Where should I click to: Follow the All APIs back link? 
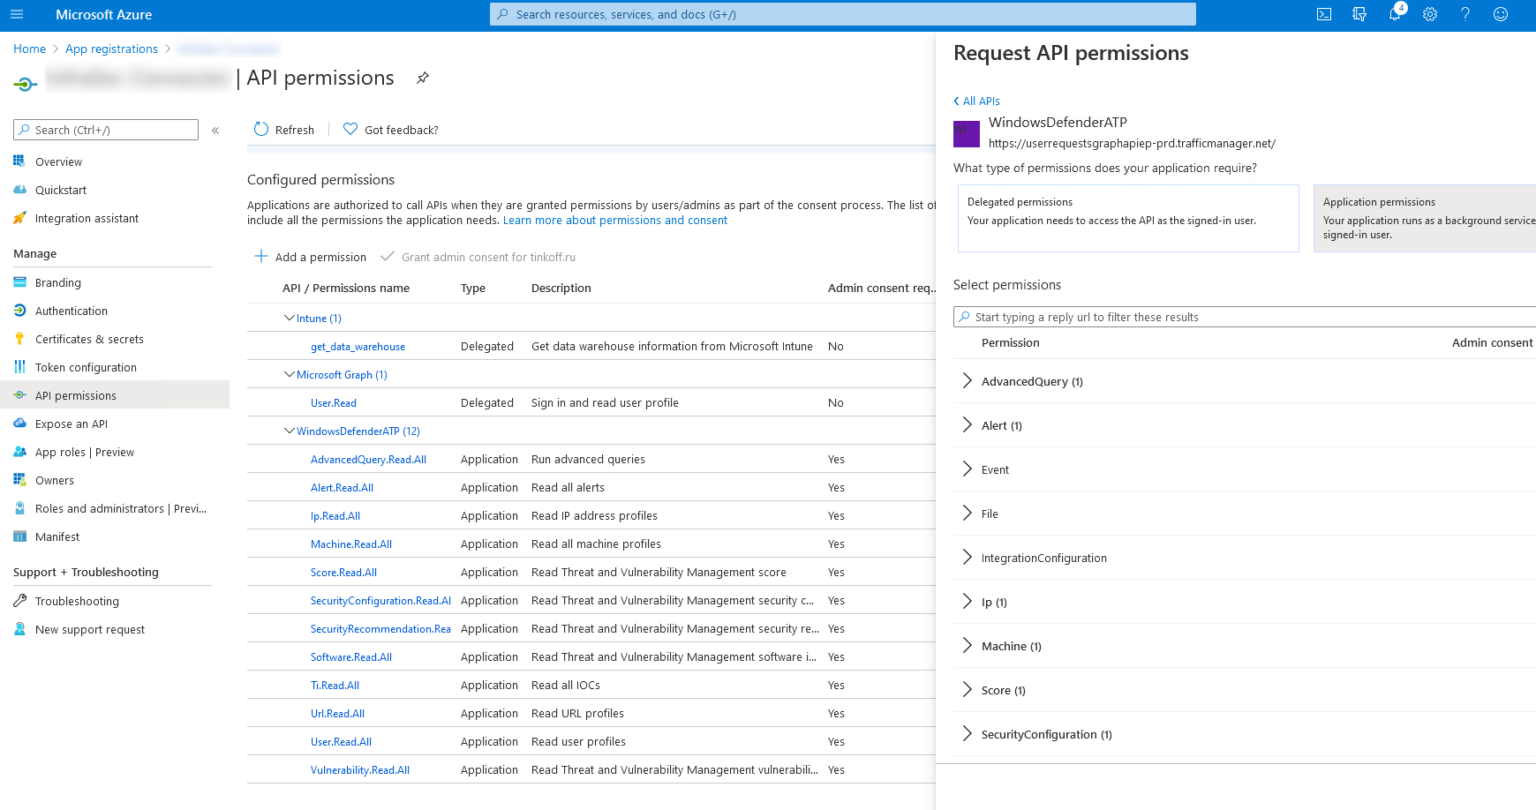(976, 100)
